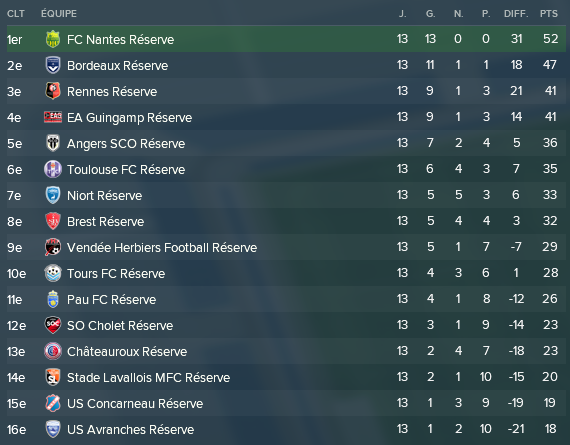The image size is (570, 445).
Task: Click the FC Nantes Réserve club crest
Action: (53, 39)
